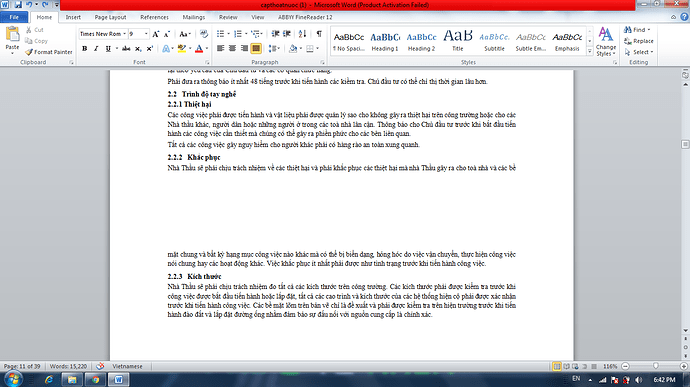Center align the paragraph
This screenshot has height=387, width=690.
coord(232,48)
